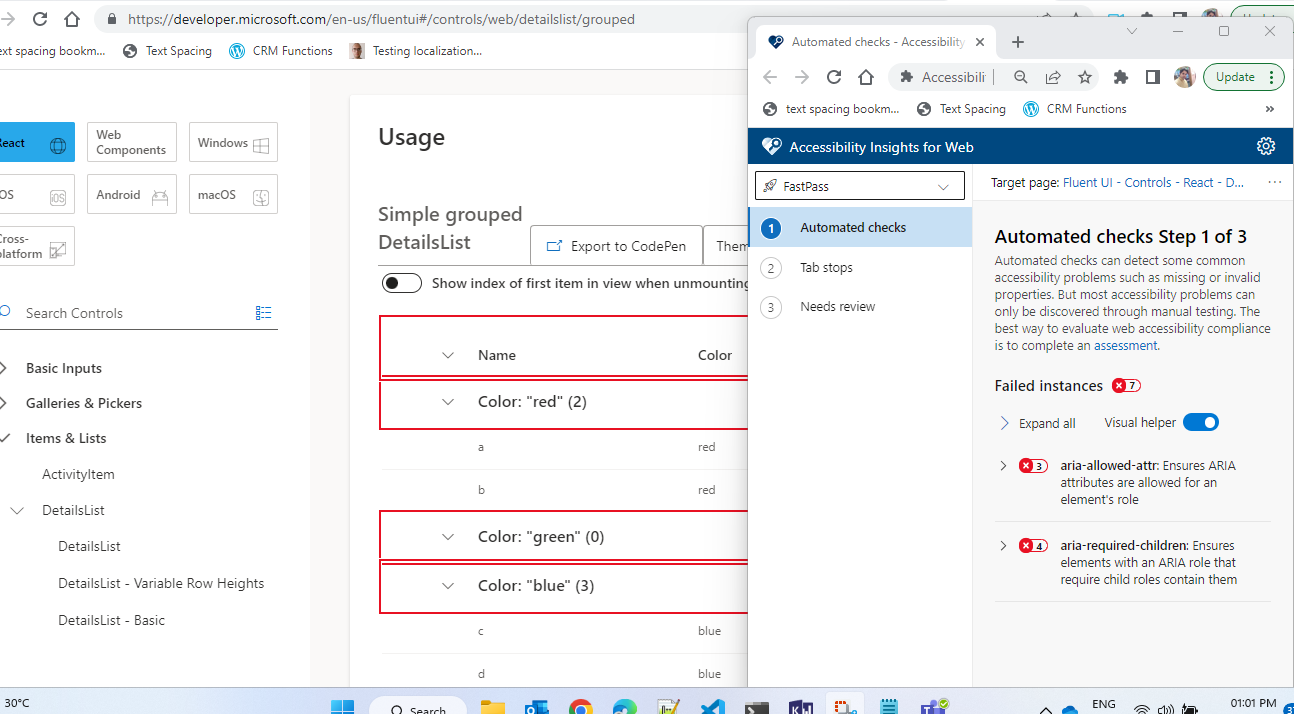This screenshot has height=714, width=1294.
Task: Collapse the Color: "red" (2) group
Action: point(448,402)
